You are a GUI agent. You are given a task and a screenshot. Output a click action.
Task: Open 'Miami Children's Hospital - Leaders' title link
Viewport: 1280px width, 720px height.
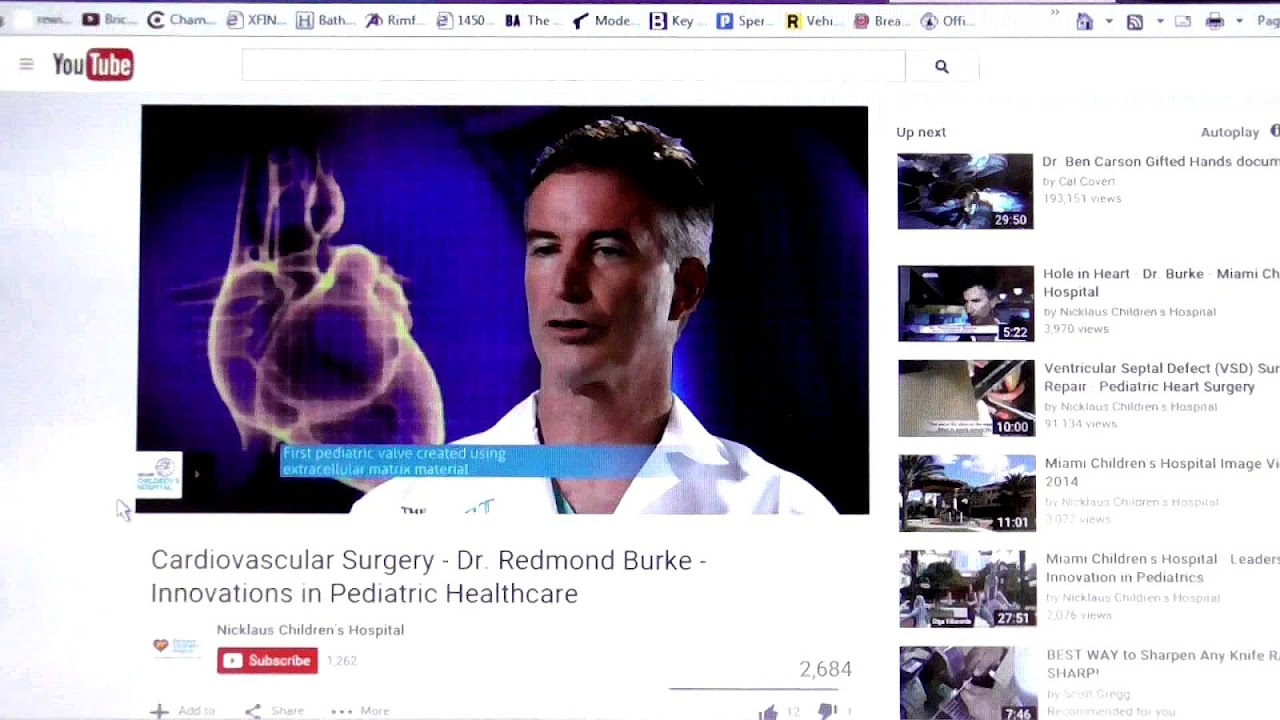point(1163,568)
